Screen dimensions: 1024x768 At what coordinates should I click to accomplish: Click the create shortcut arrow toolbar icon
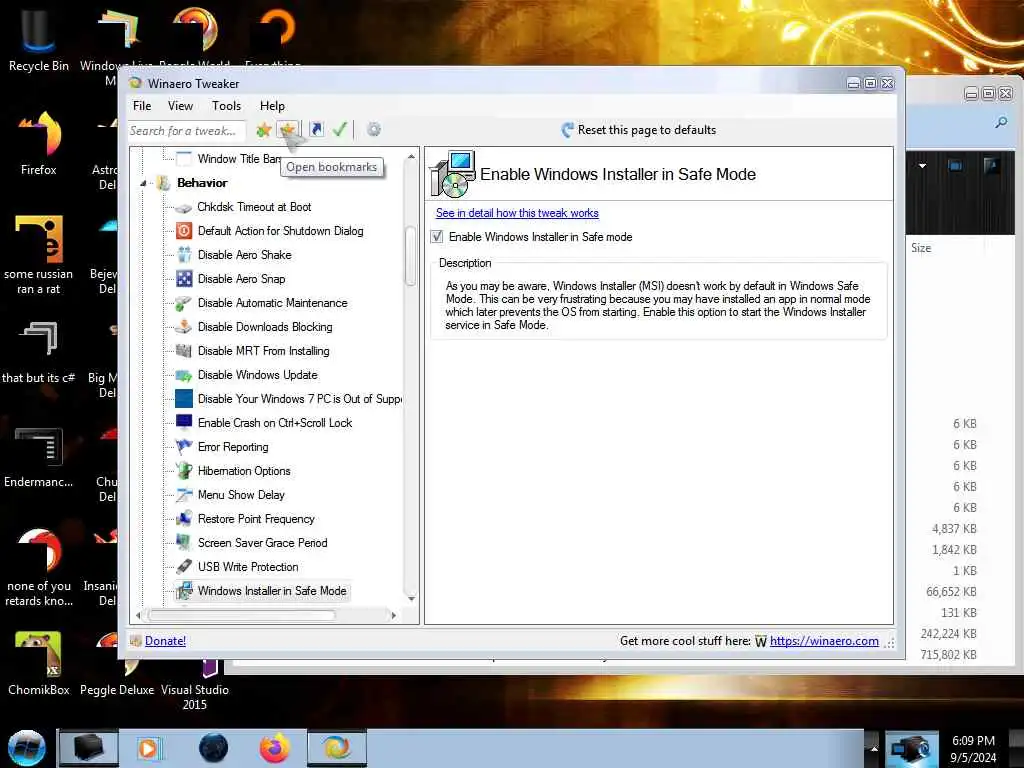[x=316, y=129]
